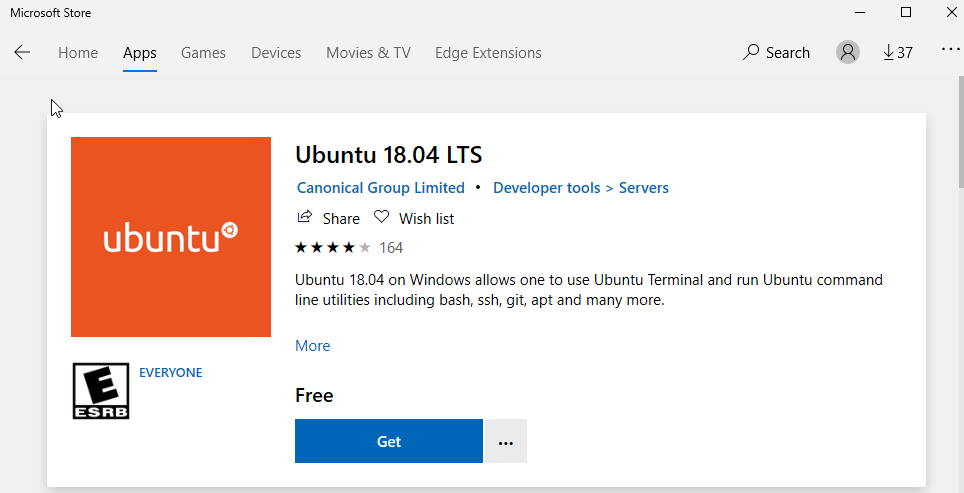Click the Free price label
964x493 pixels.
pyautogui.click(x=314, y=395)
